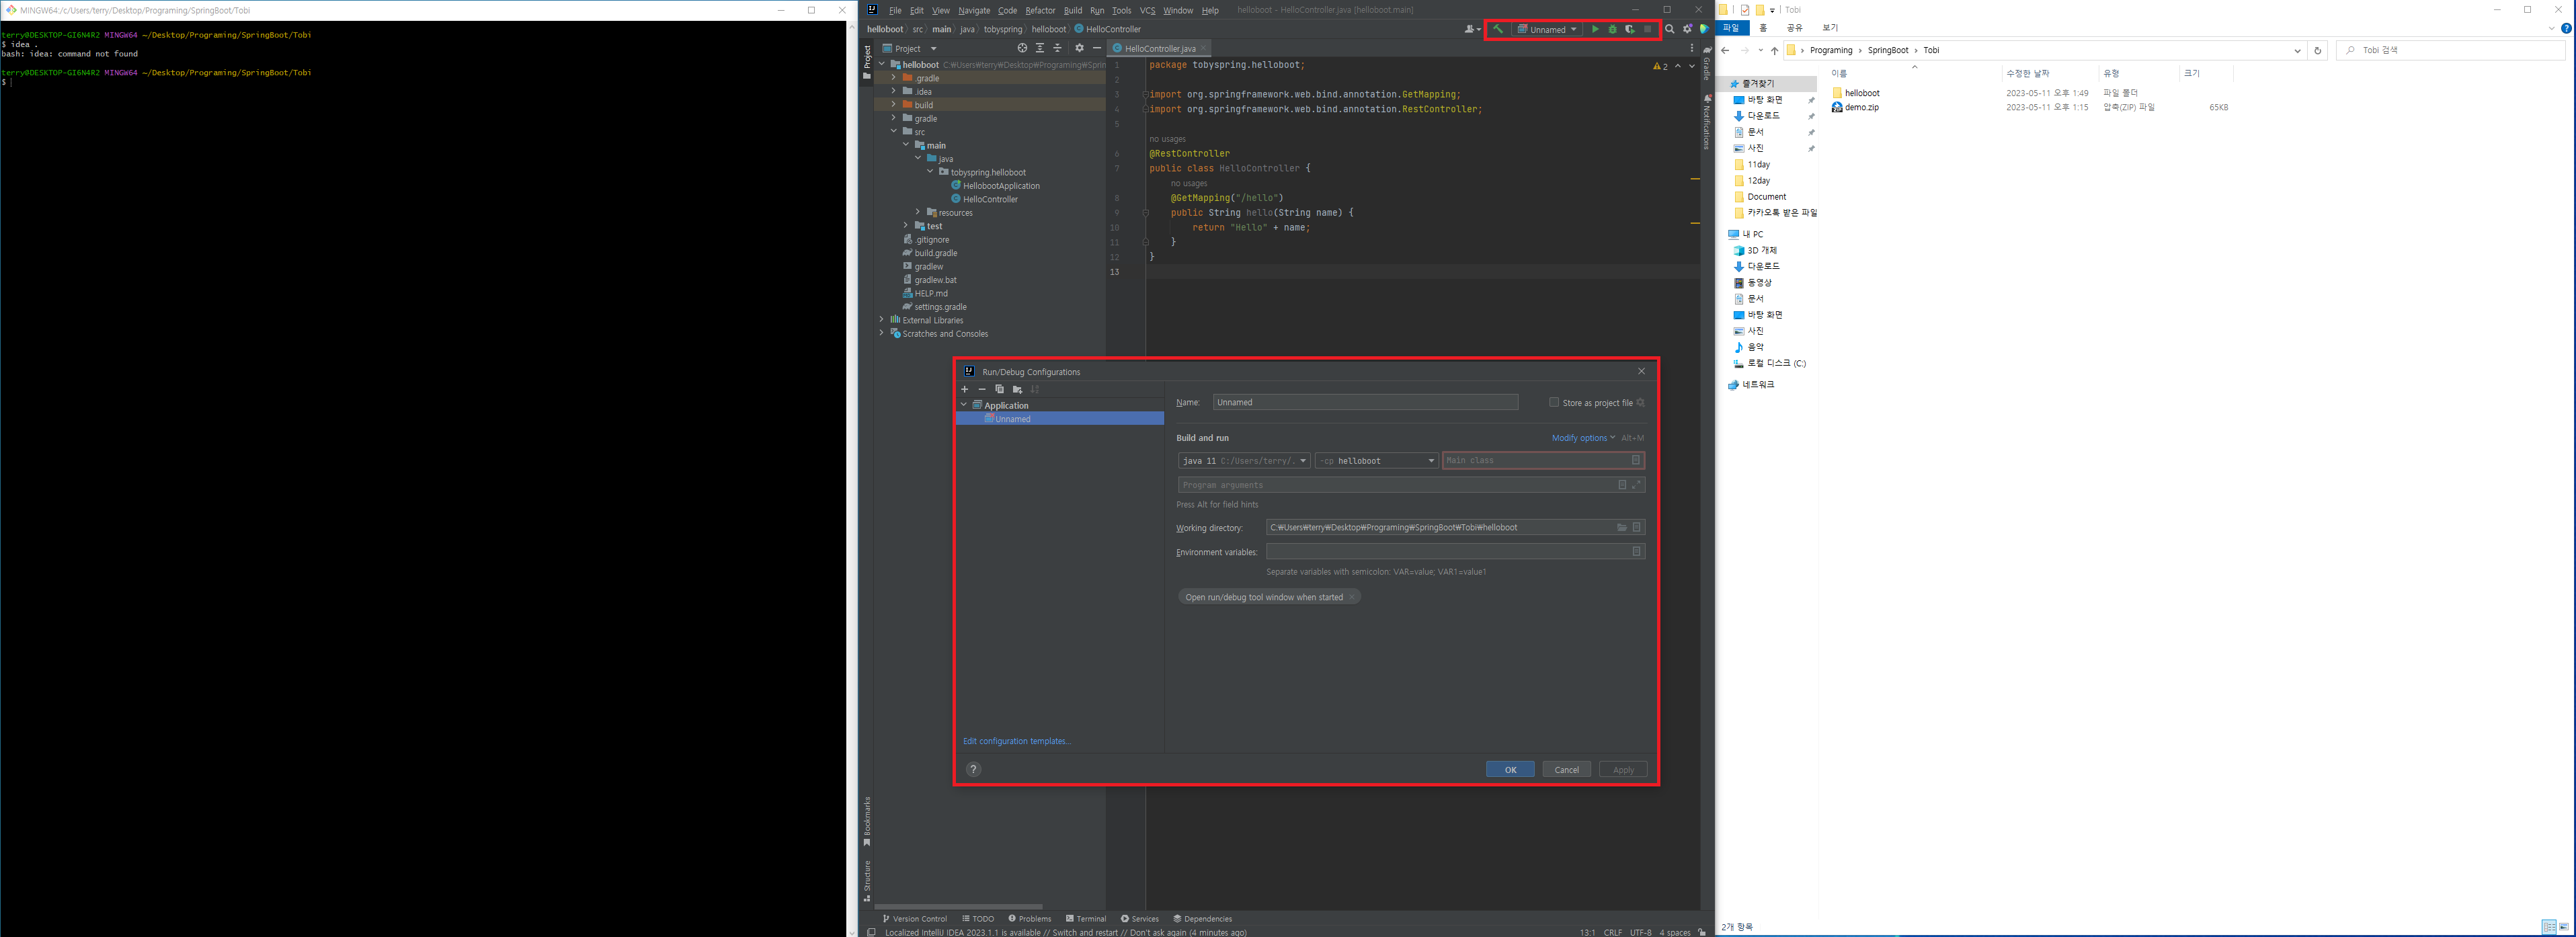Add new configuration with plus icon
2576x937 pixels.
tap(965, 389)
